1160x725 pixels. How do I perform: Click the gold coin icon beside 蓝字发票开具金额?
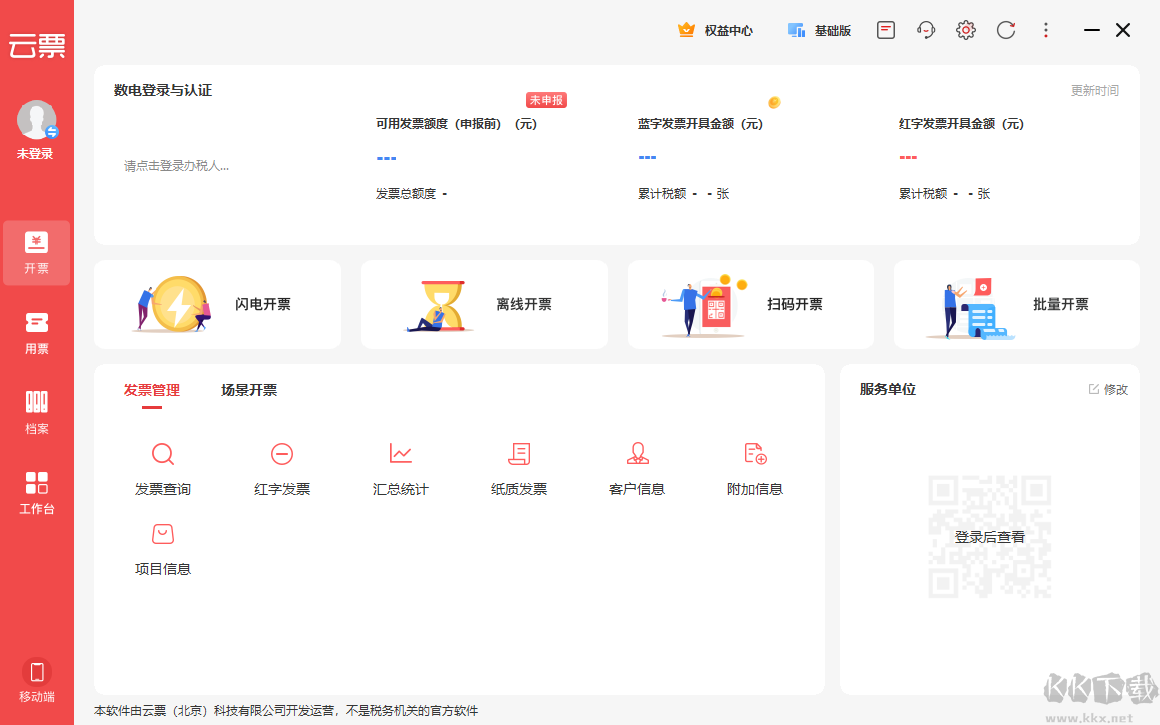[x=774, y=102]
